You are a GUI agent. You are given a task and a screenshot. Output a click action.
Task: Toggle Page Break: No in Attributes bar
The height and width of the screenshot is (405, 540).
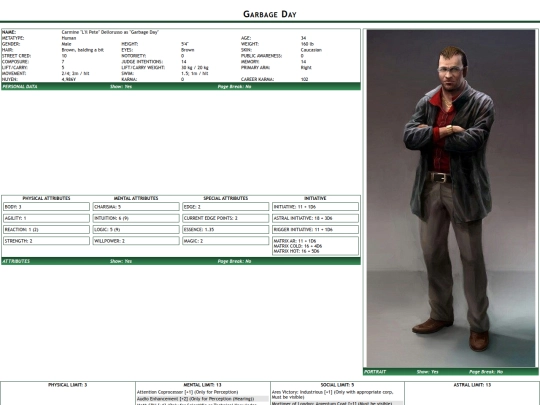(234, 261)
